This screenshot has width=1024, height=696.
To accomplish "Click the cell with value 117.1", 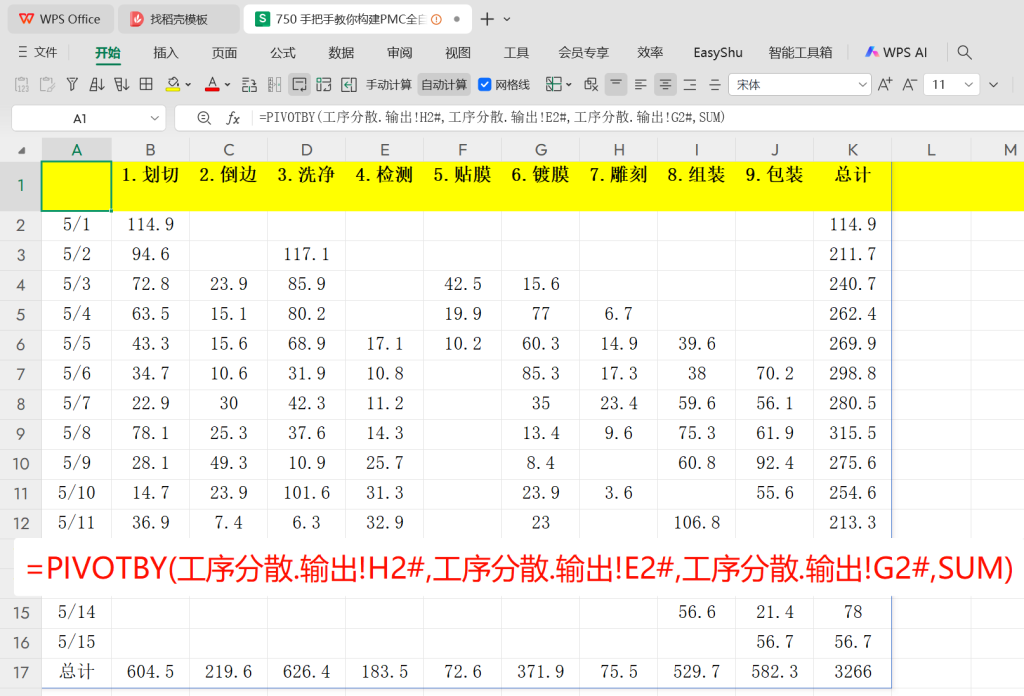I will pyautogui.click(x=306, y=254).
